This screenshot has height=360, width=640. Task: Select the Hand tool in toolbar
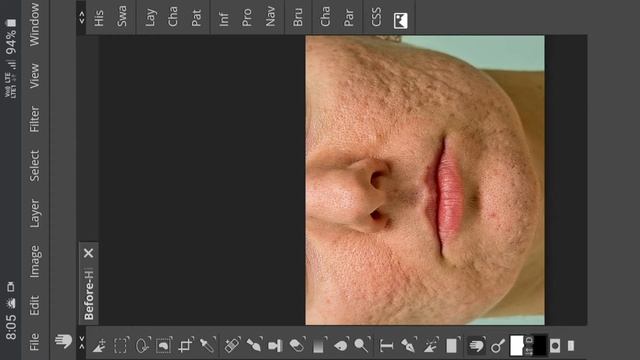[476, 346]
